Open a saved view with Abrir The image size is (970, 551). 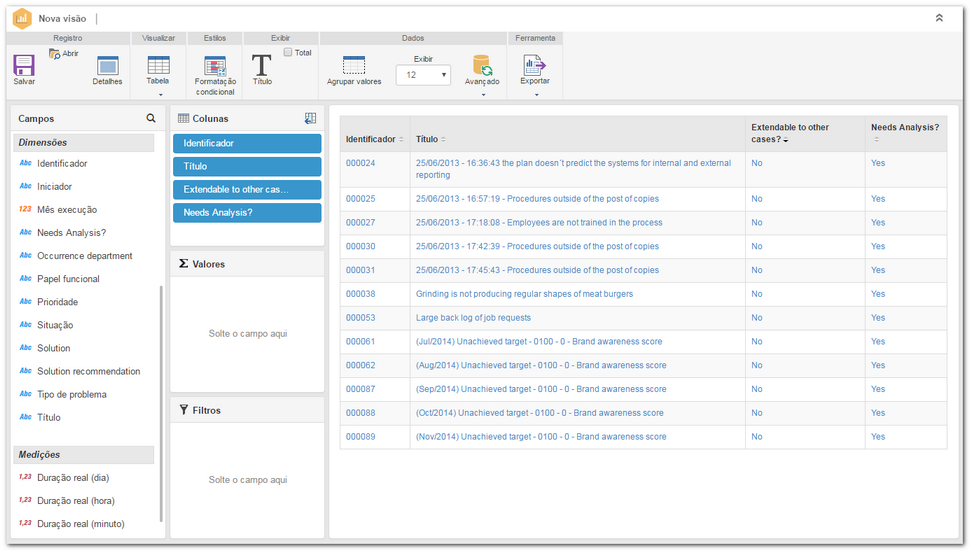[64, 54]
